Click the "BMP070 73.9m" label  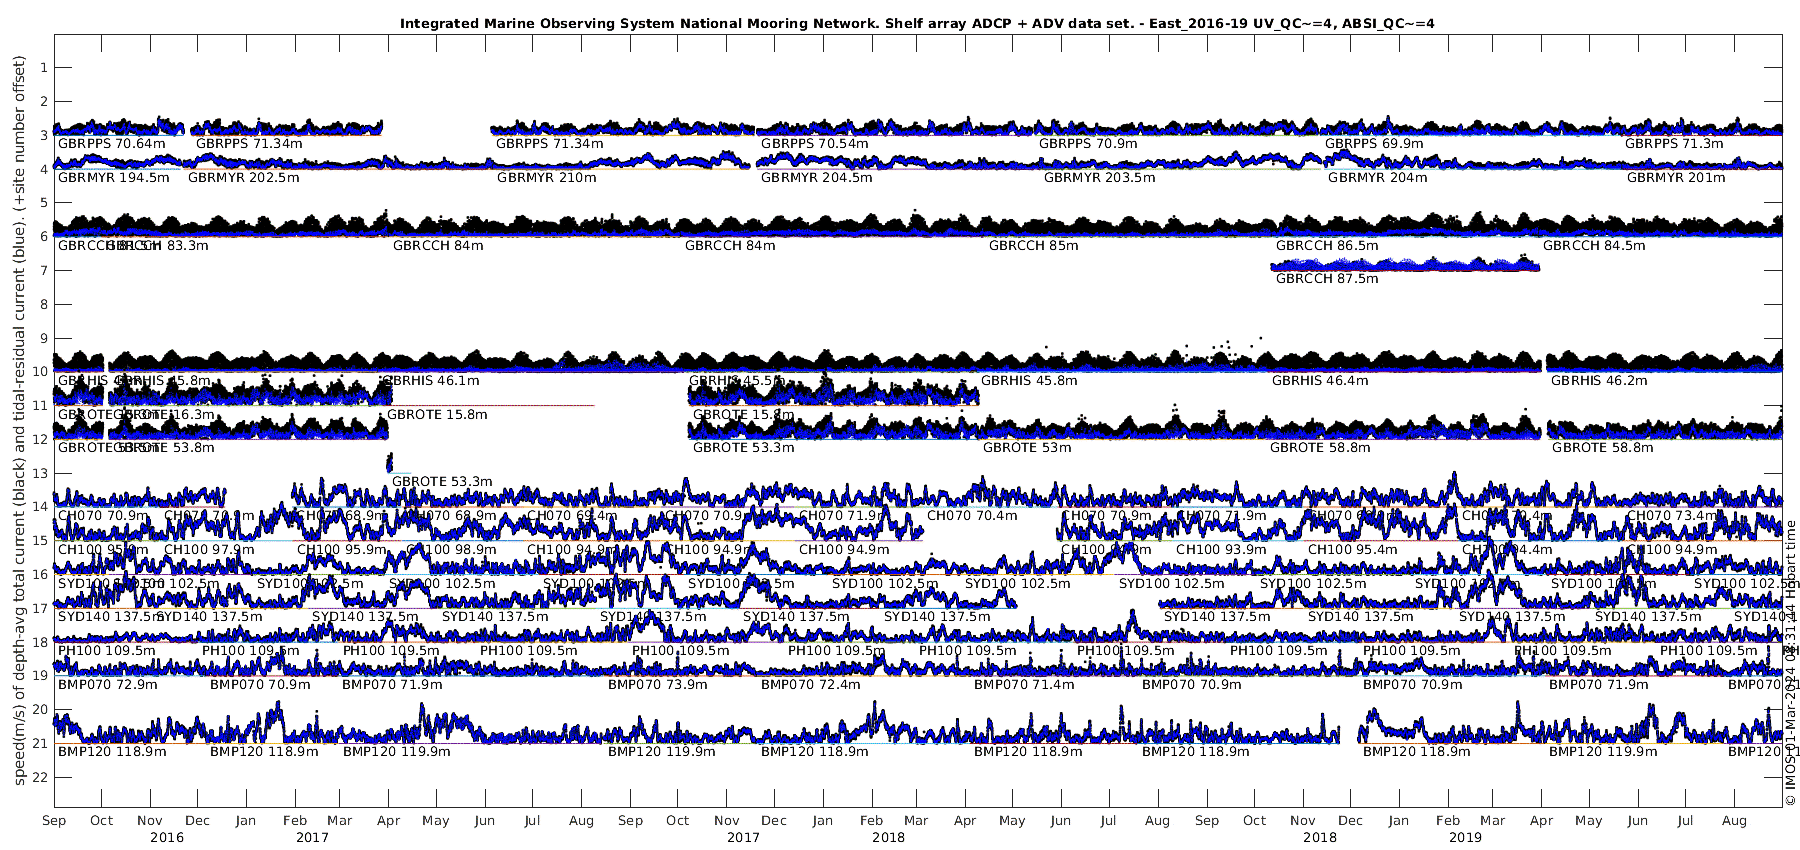pyautogui.click(x=658, y=685)
